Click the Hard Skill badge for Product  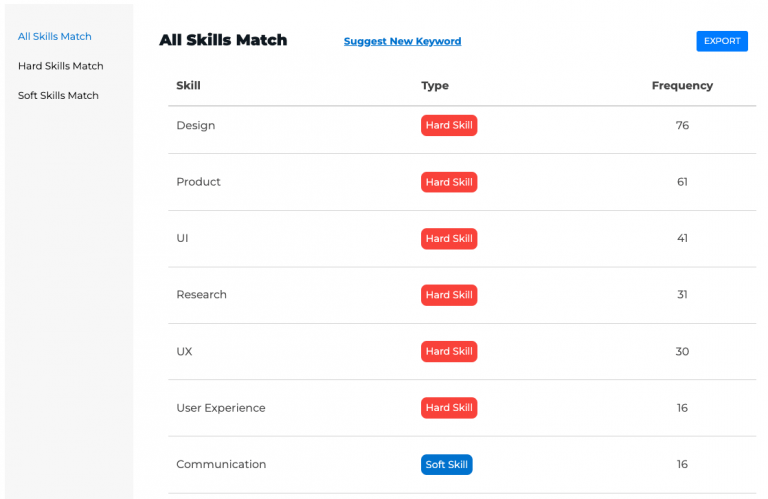[449, 182]
